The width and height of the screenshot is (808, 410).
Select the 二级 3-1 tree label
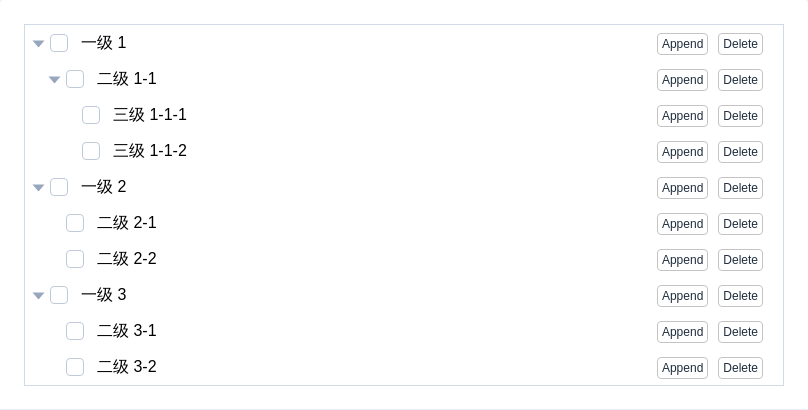coord(127,331)
